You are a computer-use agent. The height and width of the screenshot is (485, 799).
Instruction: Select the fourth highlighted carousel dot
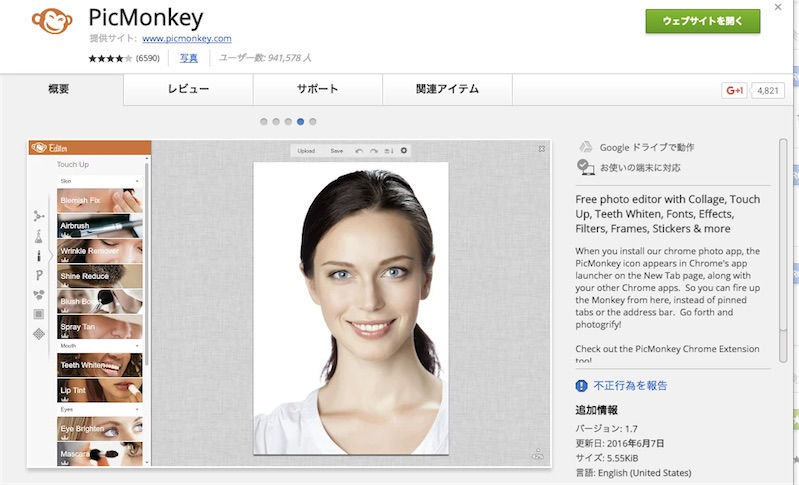300,121
